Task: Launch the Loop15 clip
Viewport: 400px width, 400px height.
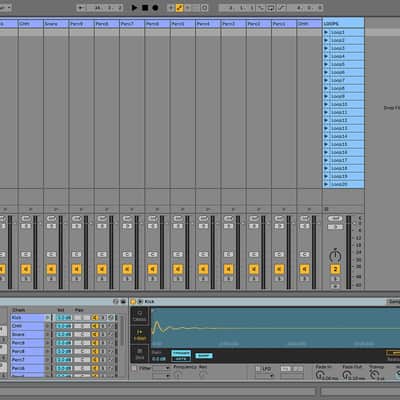Action: (x=326, y=144)
